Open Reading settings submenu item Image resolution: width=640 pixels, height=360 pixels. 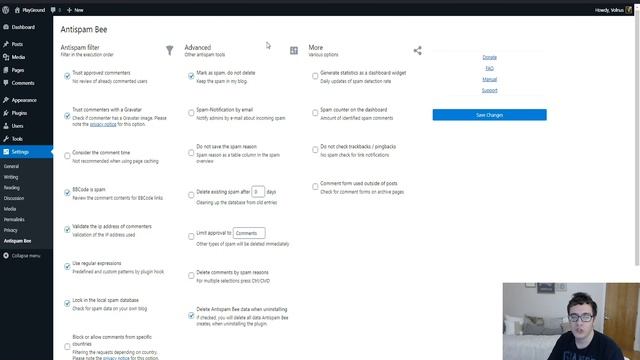12,188
